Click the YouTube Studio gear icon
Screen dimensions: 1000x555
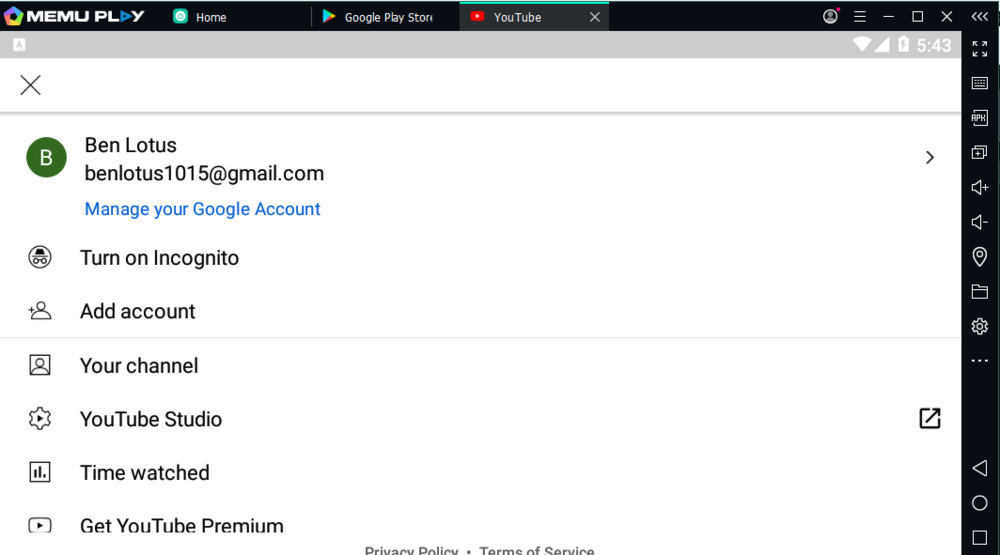(40, 419)
